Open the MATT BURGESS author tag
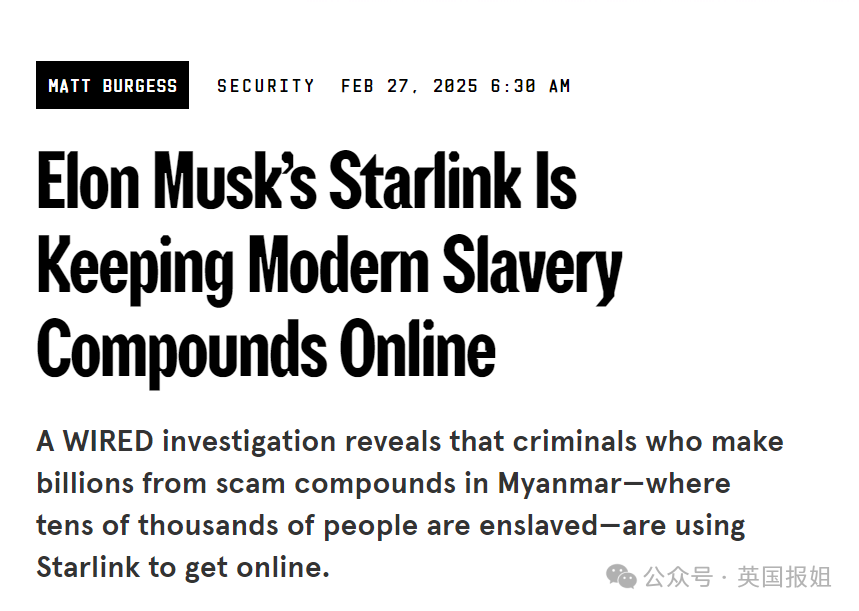 112,85
